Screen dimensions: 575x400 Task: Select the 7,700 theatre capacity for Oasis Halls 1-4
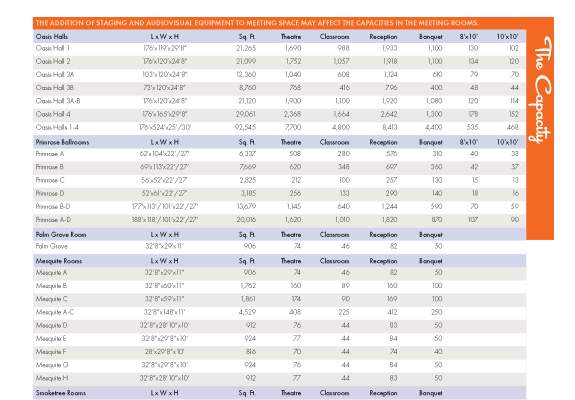click(293, 127)
